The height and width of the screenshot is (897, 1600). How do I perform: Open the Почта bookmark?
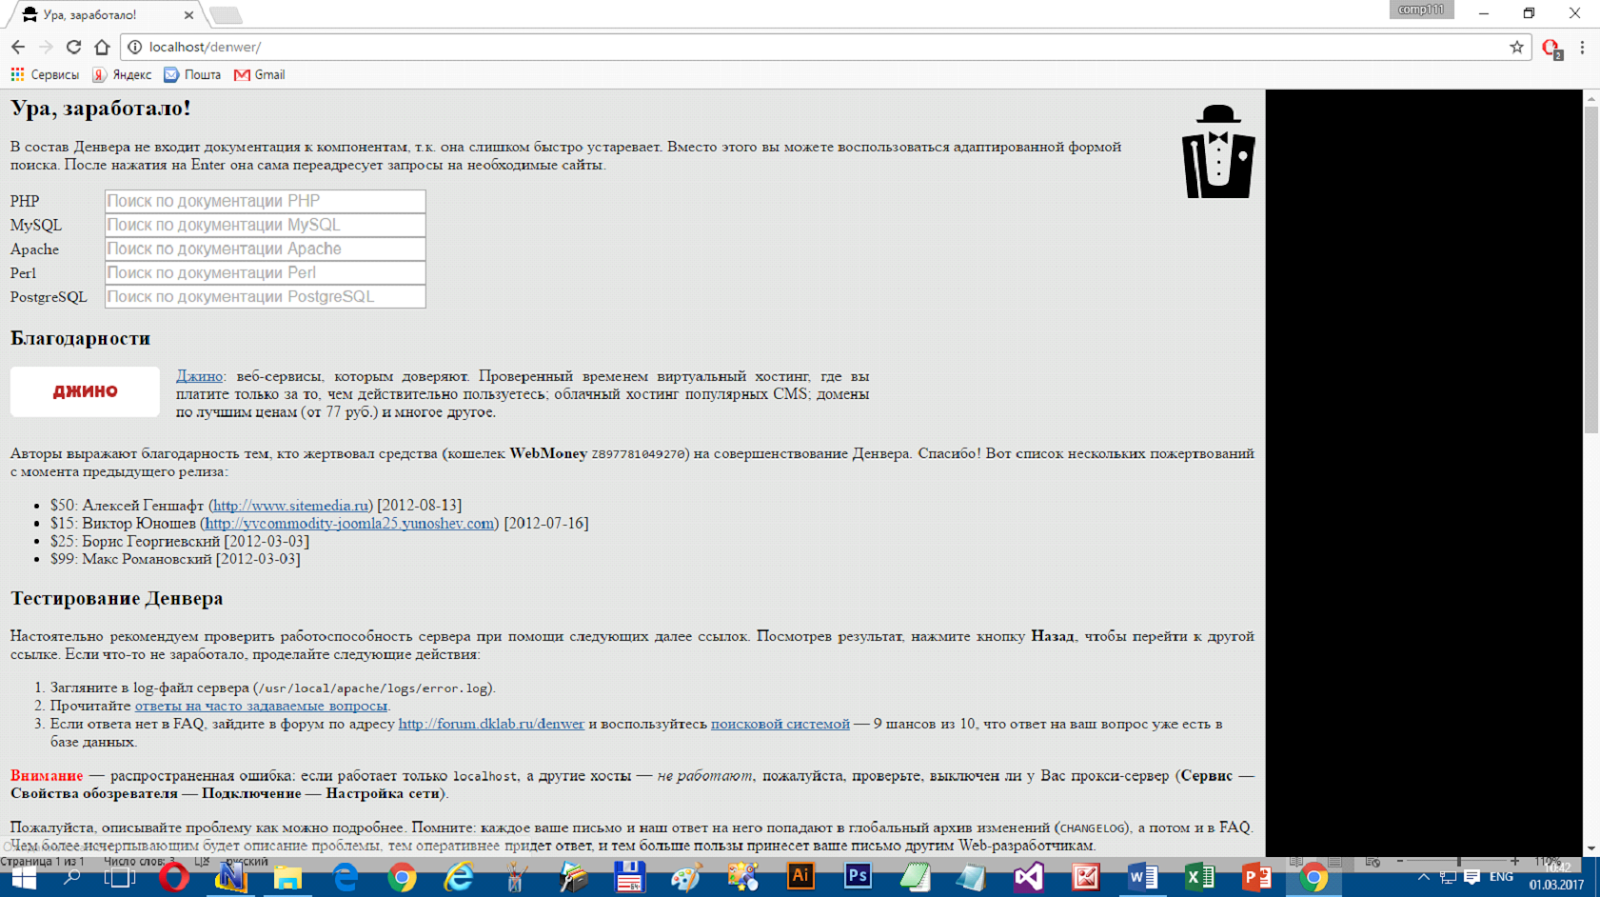click(x=192, y=75)
